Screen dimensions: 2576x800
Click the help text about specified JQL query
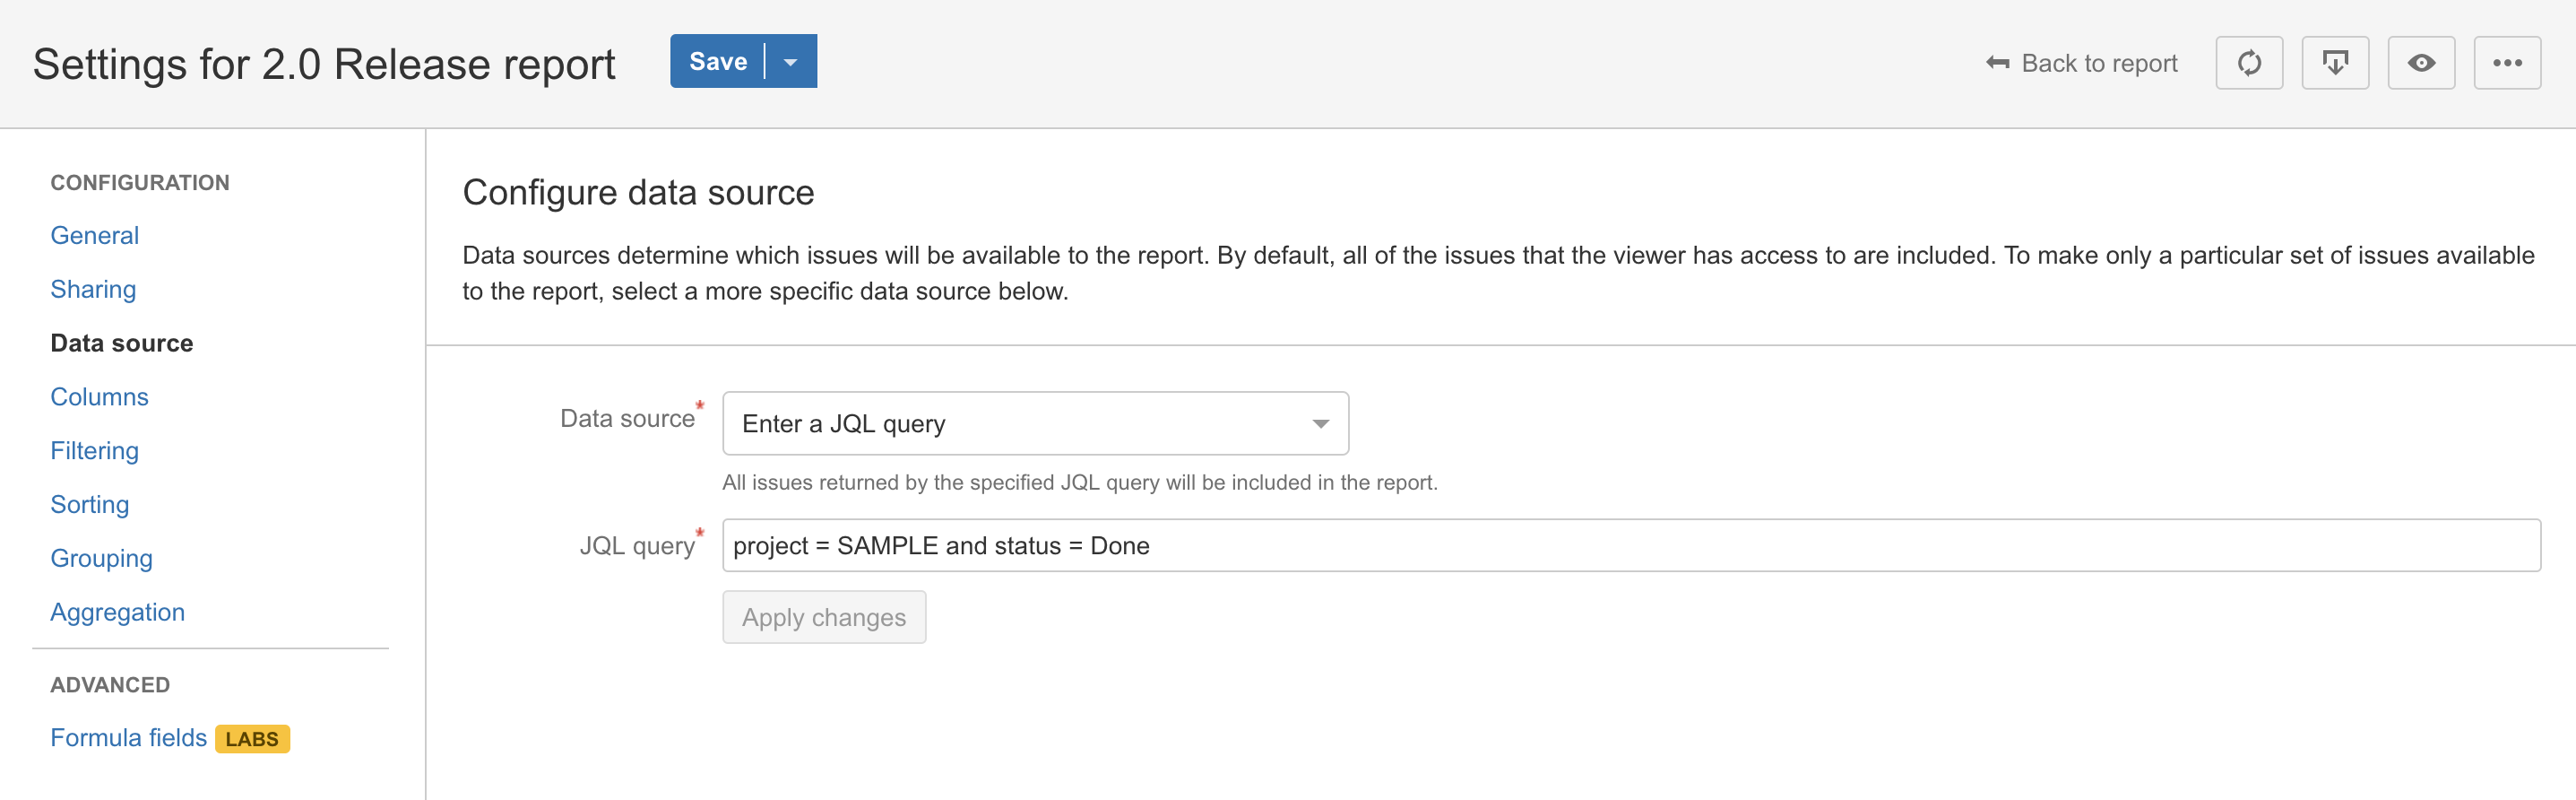tap(1080, 483)
